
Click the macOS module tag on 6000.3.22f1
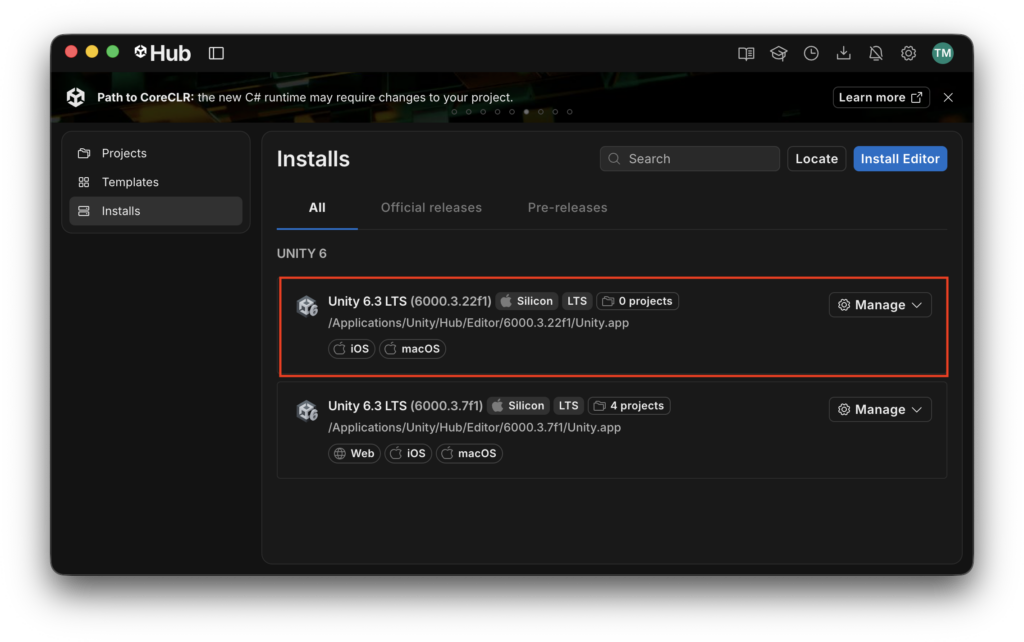[412, 349]
